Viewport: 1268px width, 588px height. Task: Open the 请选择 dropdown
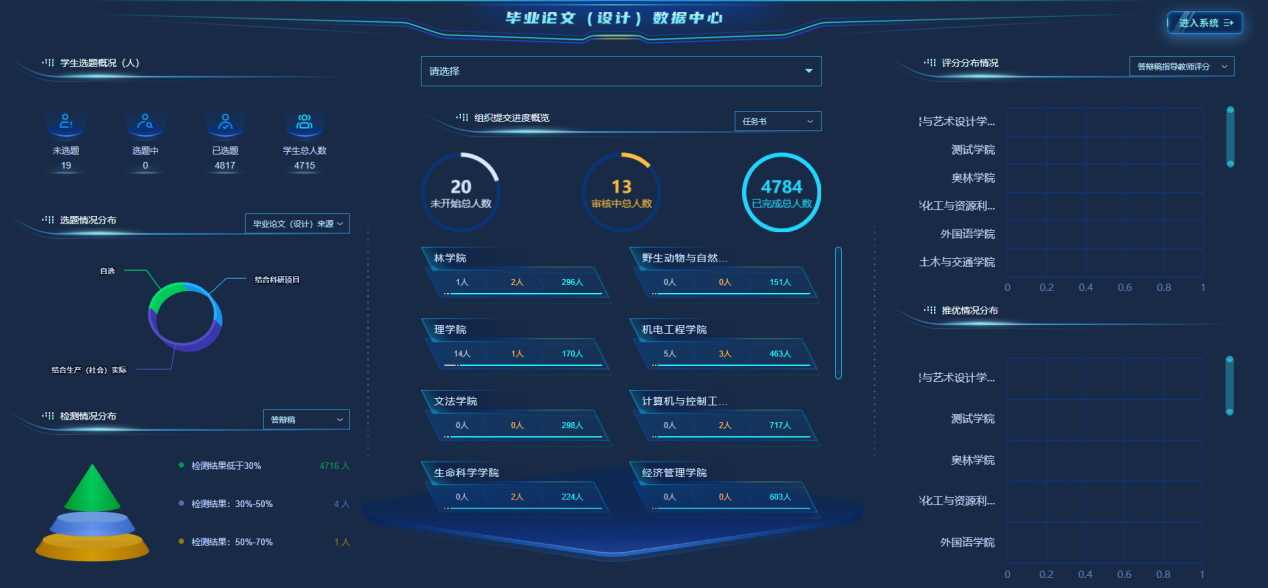[620, 71]
